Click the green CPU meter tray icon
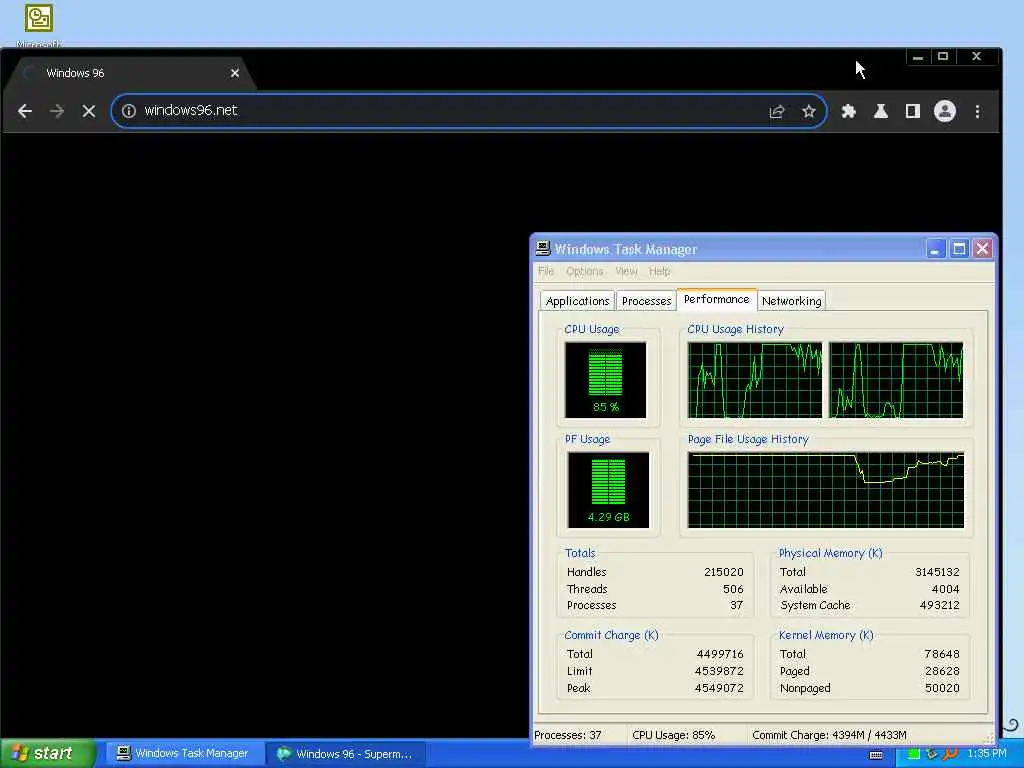This screenshot has width=1024, height=768. 914,754
